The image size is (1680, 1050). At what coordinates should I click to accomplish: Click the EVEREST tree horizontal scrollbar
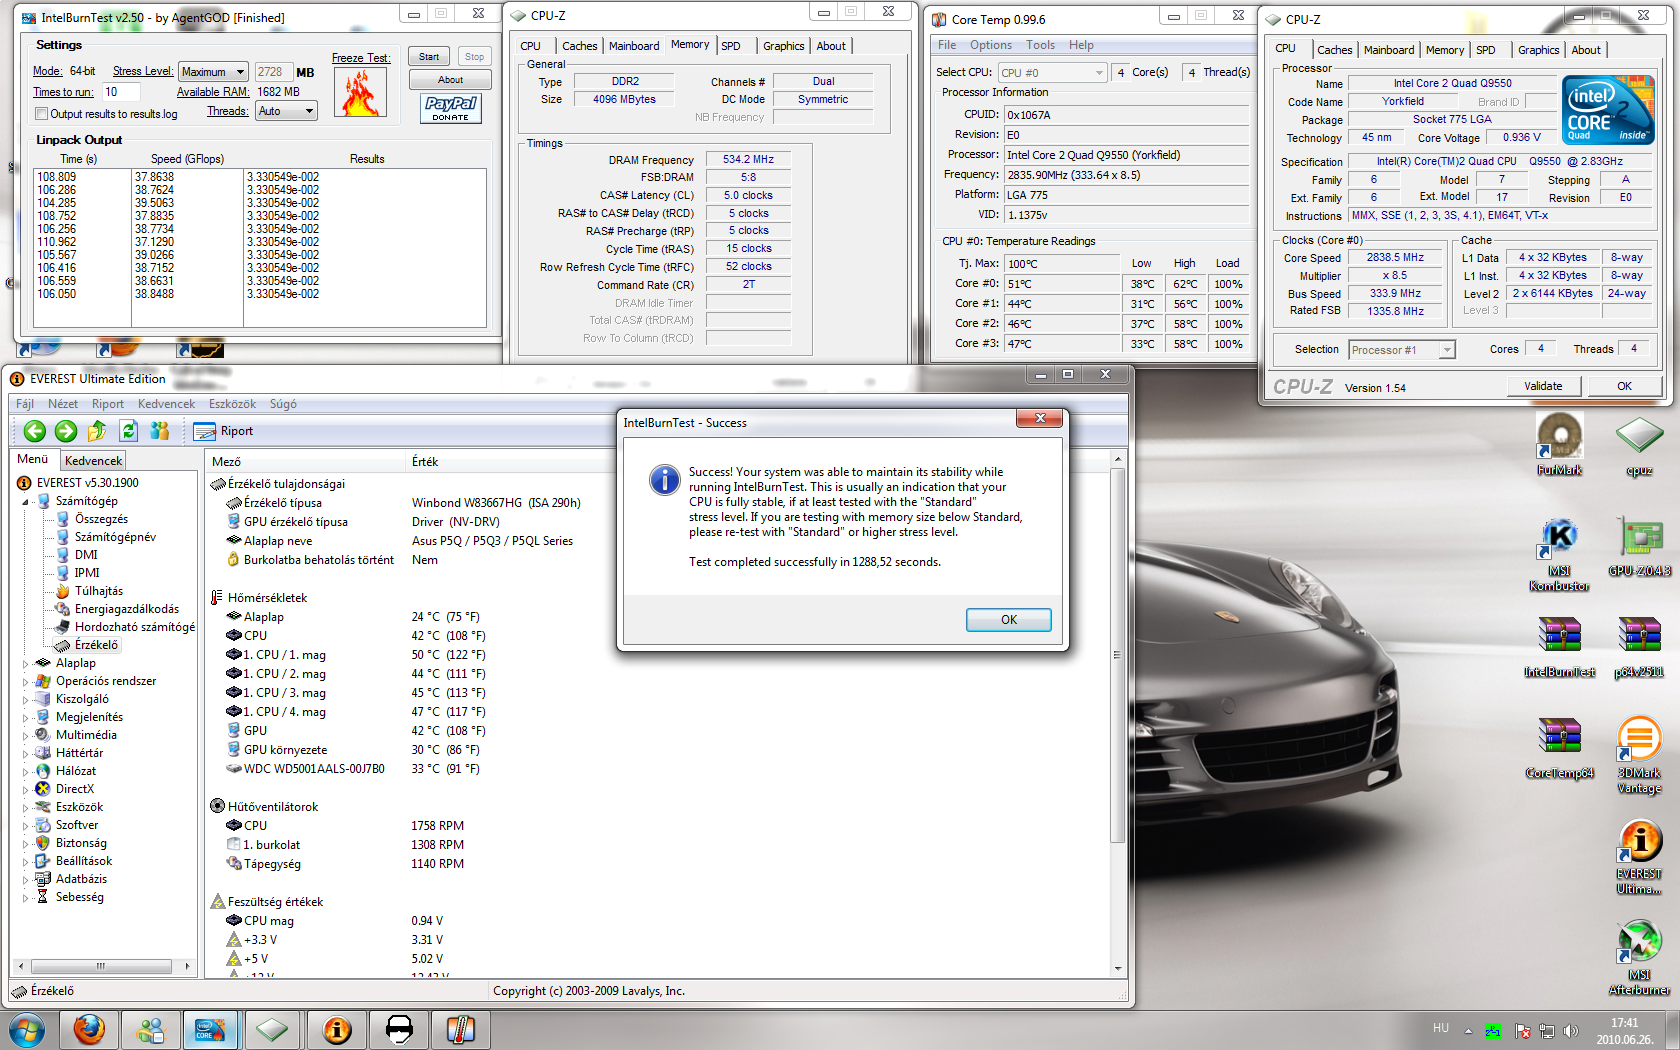coord(101,966)
